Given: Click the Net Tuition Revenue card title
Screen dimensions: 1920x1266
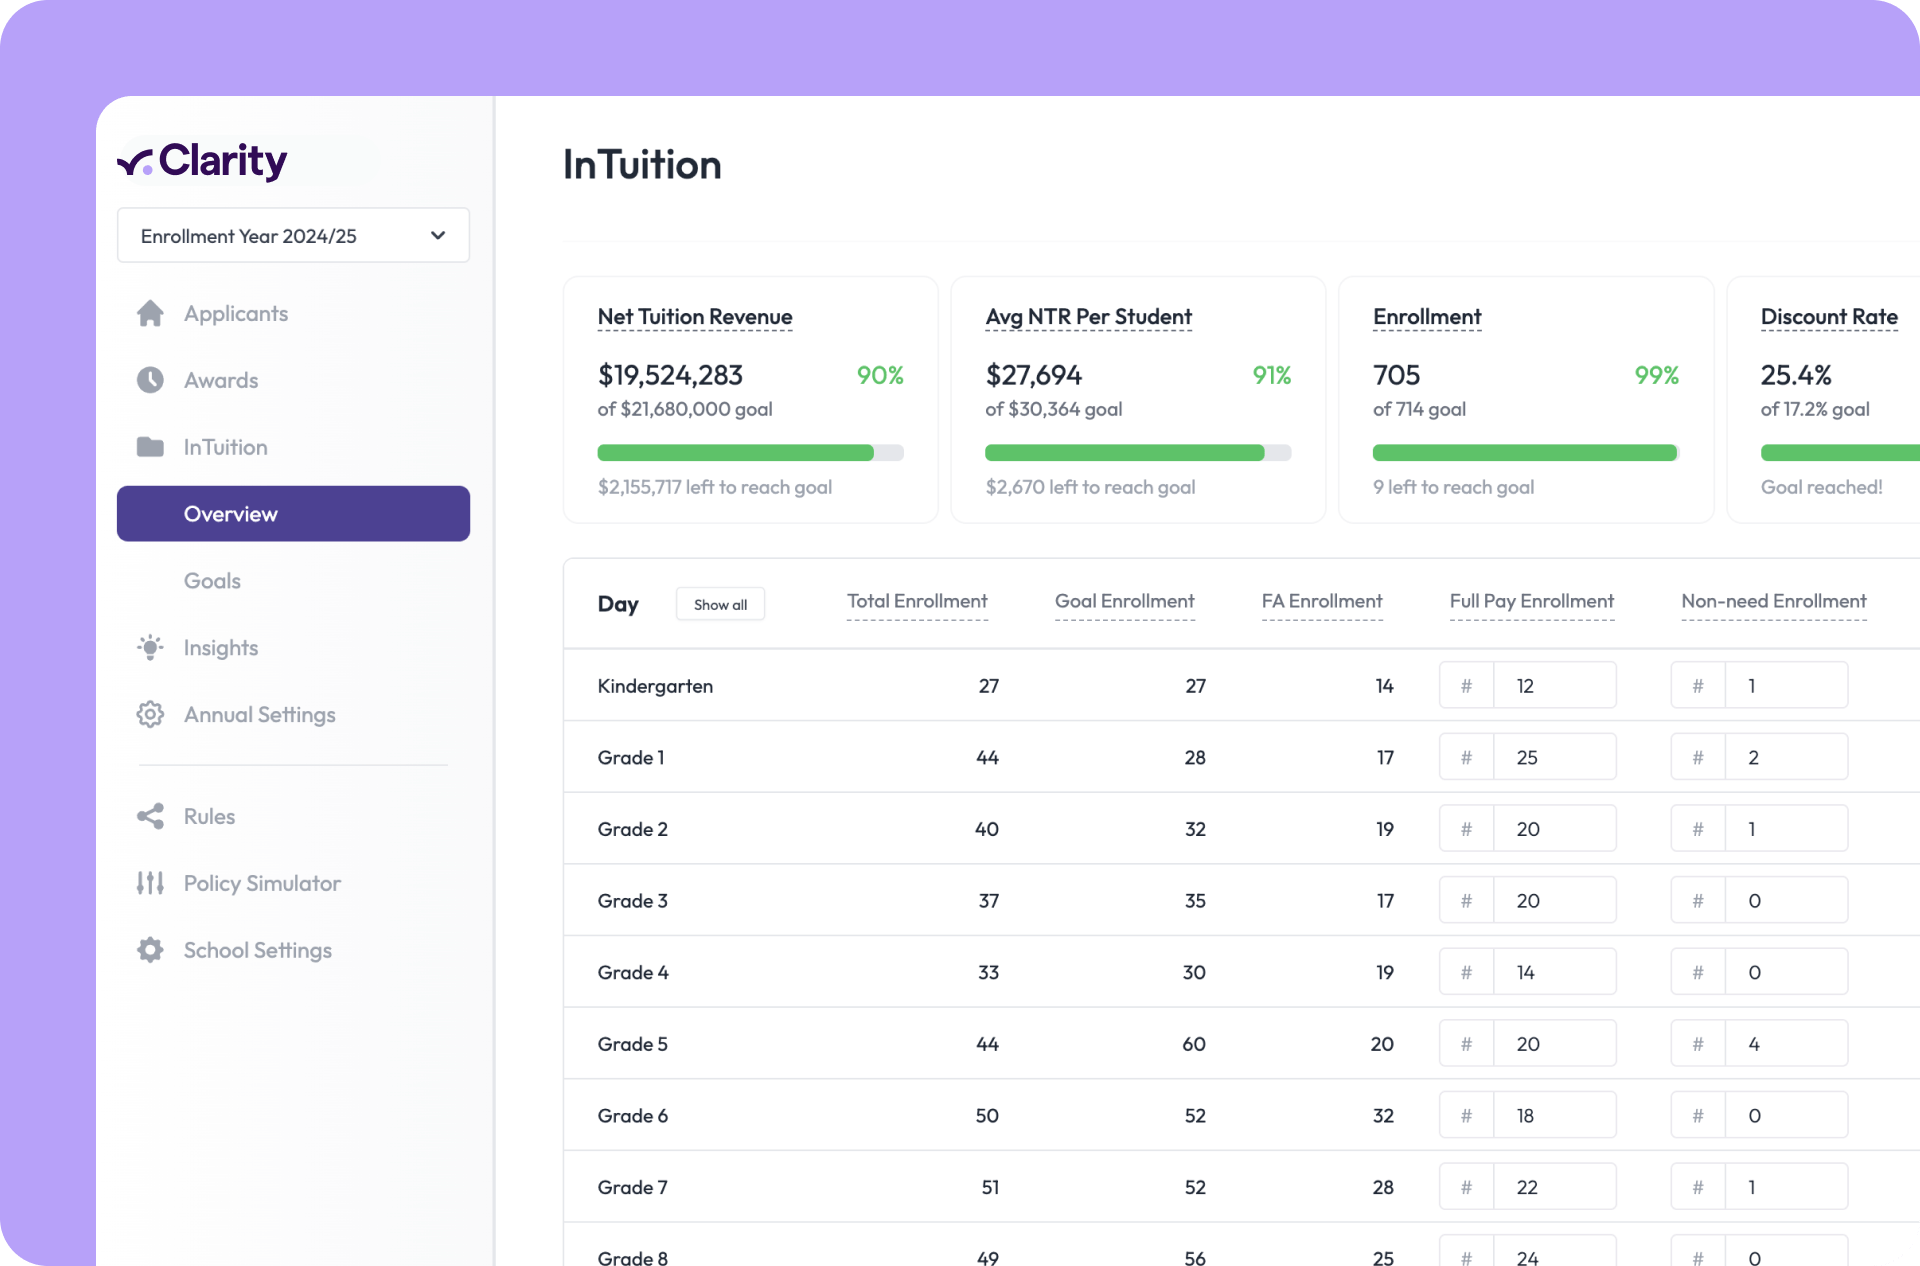Looking at the screenshot, I should pyautogui.click(x=695, y=317).
